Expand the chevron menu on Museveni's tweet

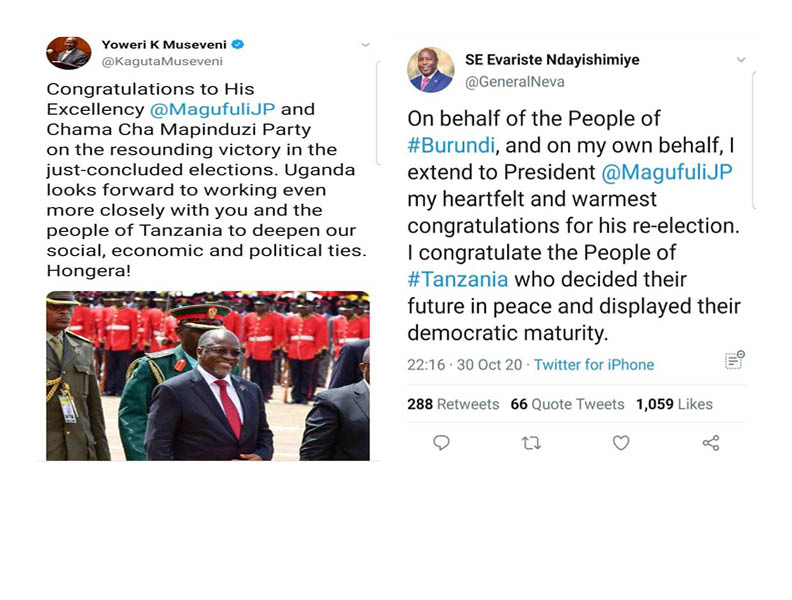(366, 45)
